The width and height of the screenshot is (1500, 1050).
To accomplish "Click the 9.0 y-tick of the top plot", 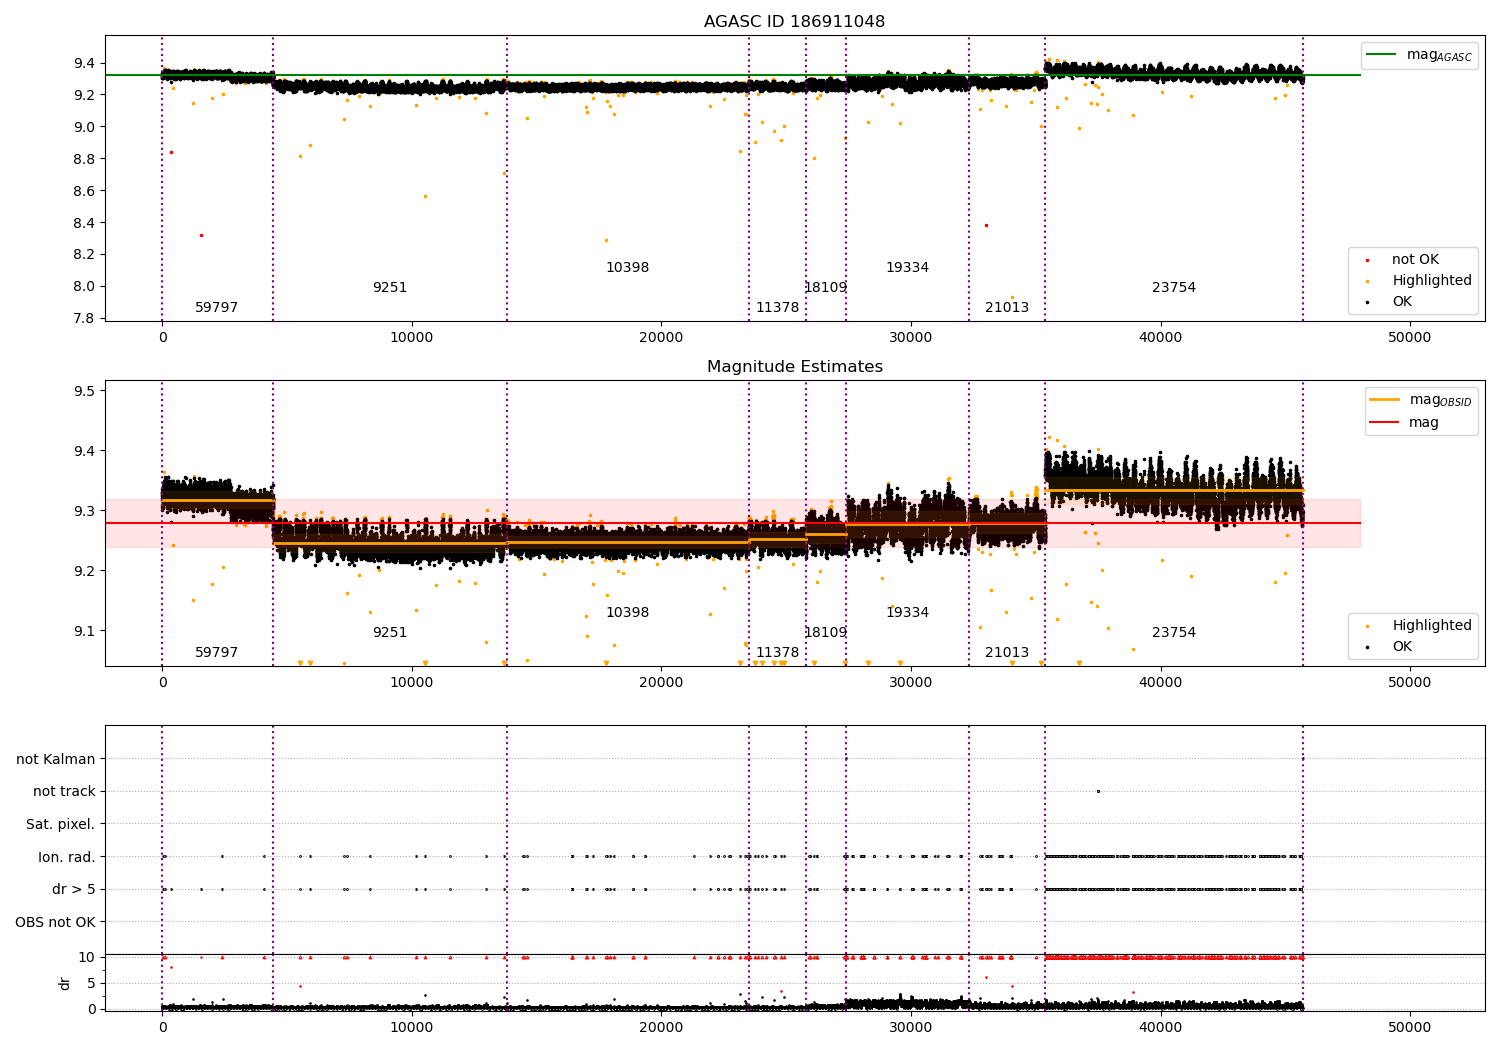I will (x=82, y=127).
